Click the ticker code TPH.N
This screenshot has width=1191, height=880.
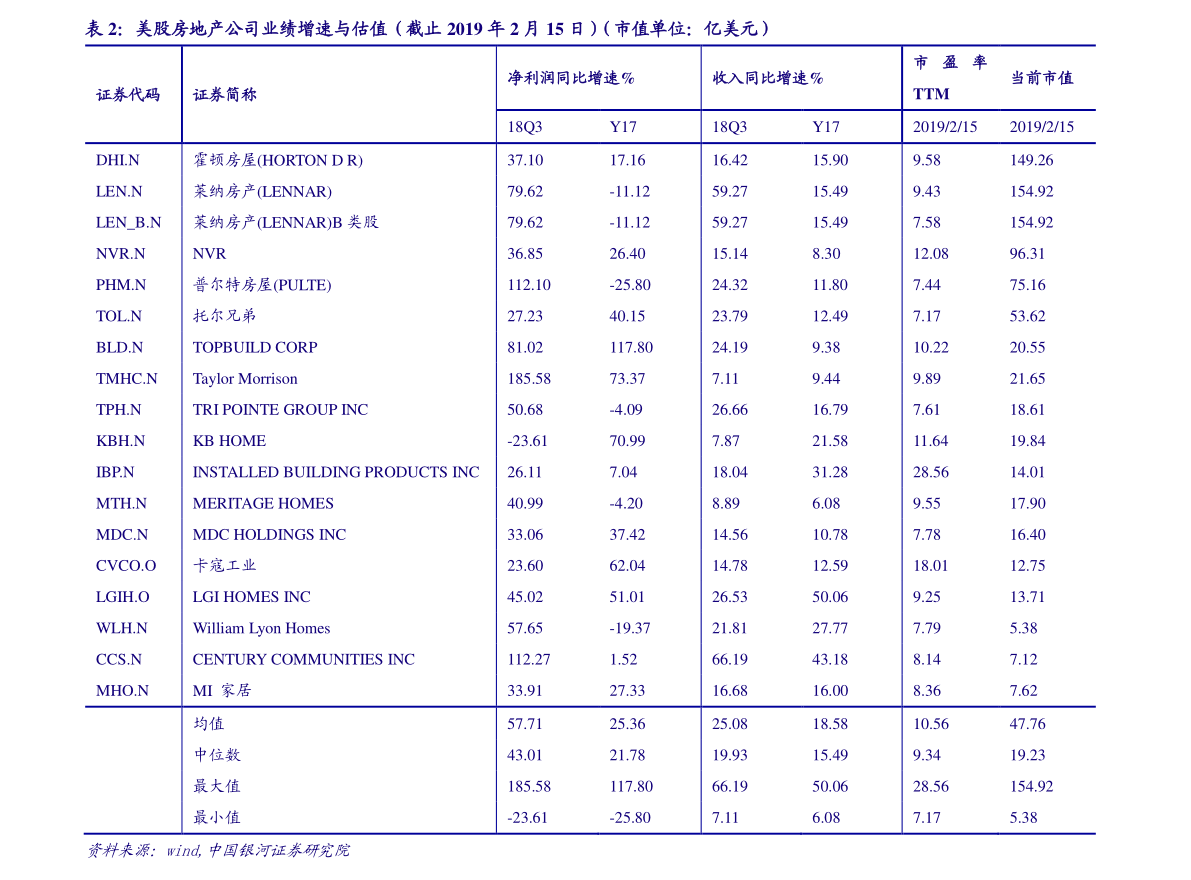point(118,409)
